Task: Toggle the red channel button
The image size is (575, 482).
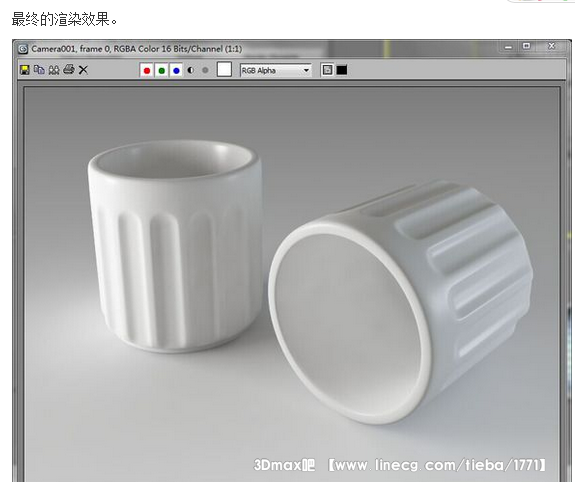Action: [147, 70]
